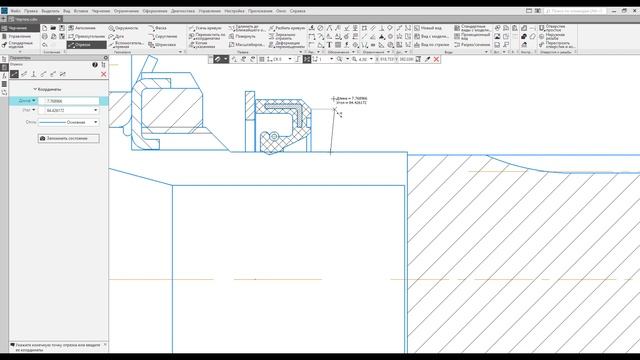640x360 pixels.
Task: Toggle the snap button on view toolbar
Action: click(218, 59)
